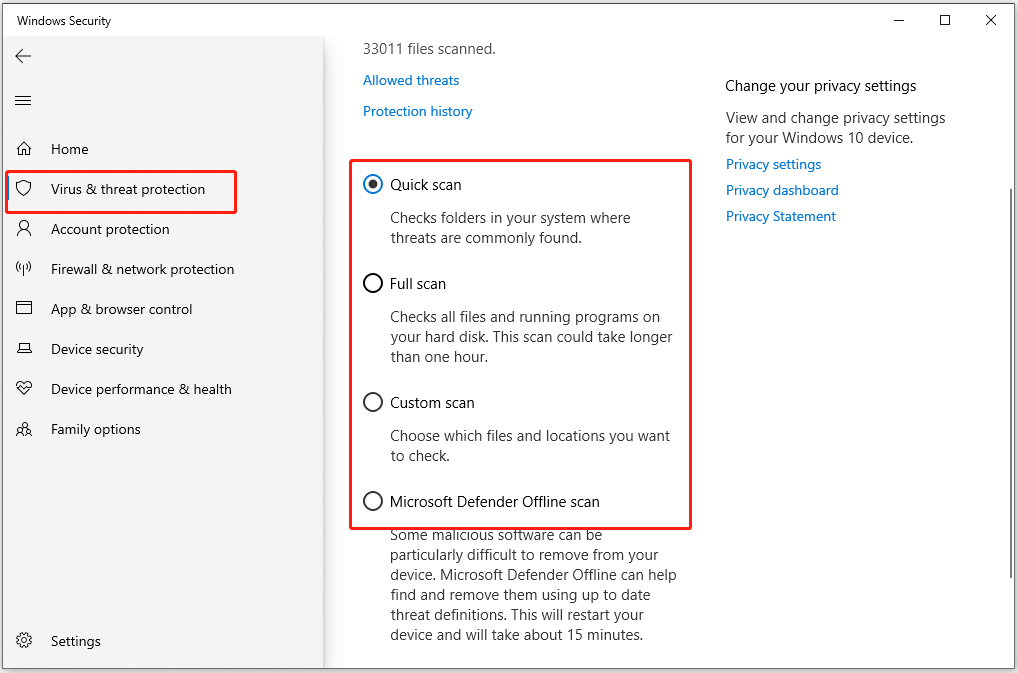Image resolution: width=1018 pixels, height=673 pixels.
Task: Click the Virus & threat protection shield icon
Action: (x=24, y=189)
